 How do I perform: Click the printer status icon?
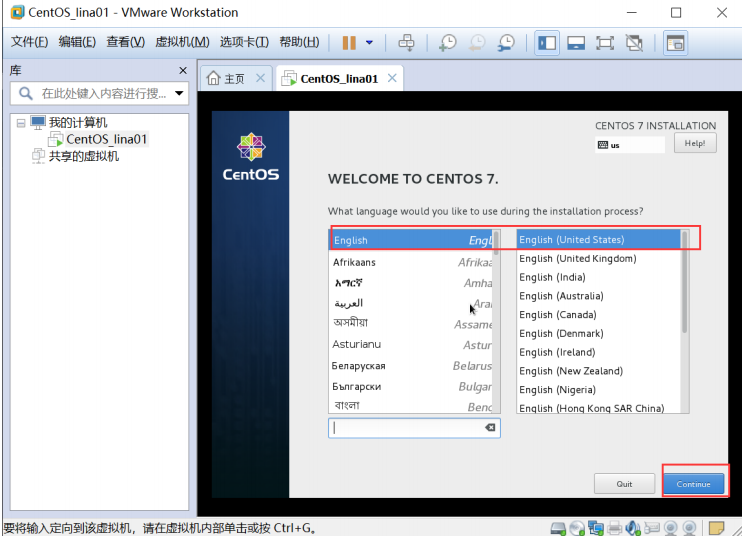(615, 528)
